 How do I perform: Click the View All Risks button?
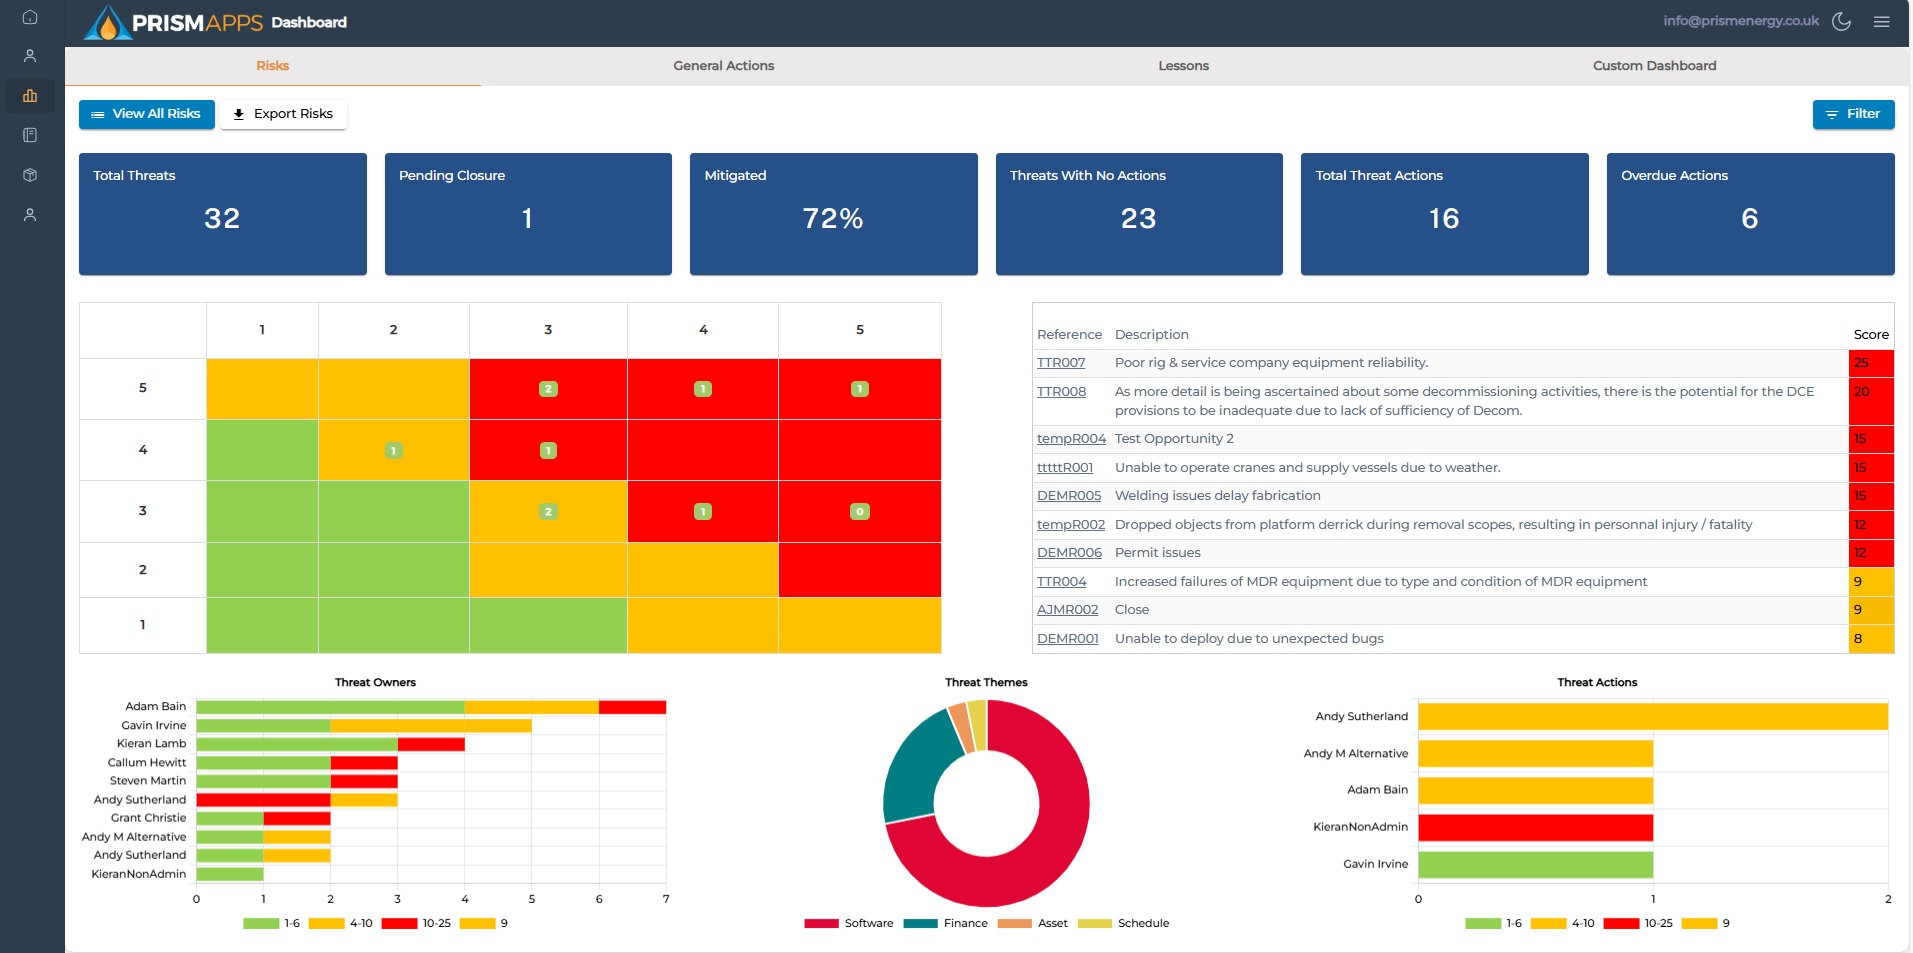[146, 114]
